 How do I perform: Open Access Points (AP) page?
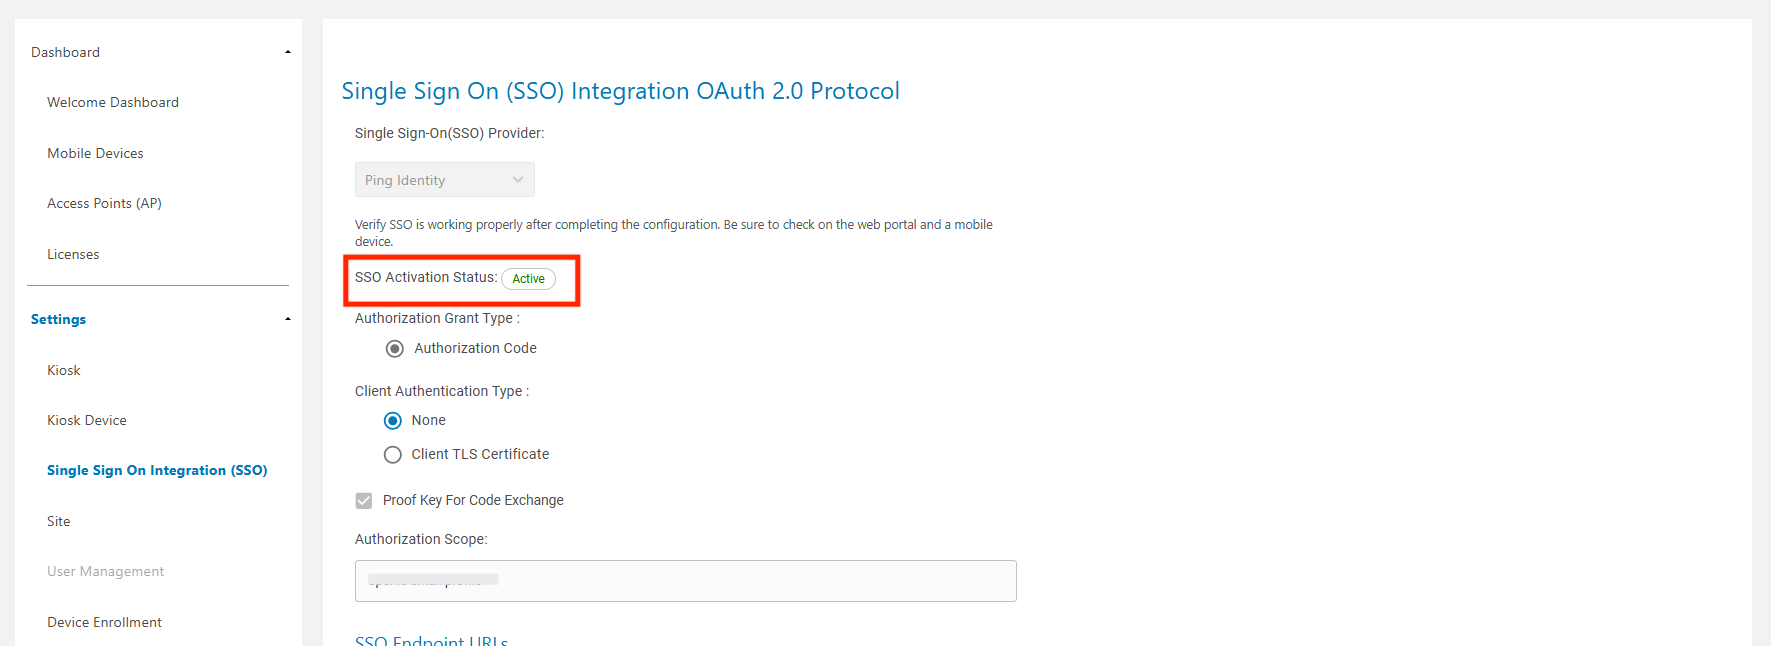(104, 203)
